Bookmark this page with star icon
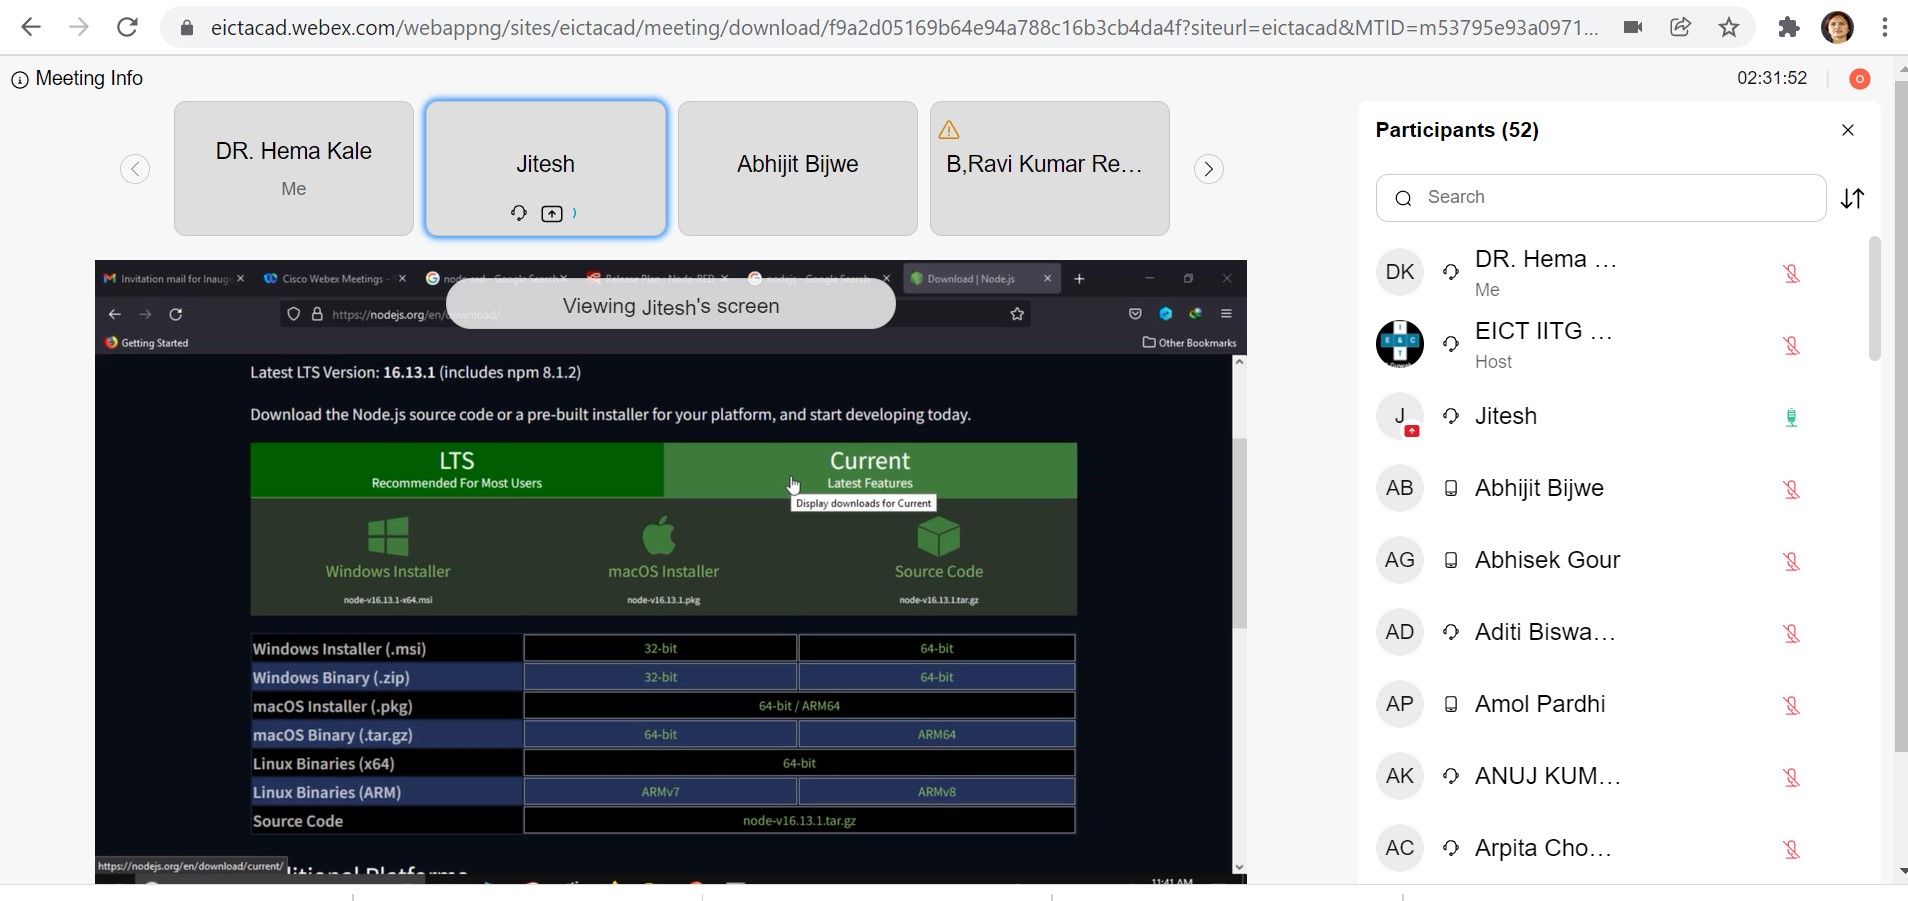1908x901 pixels. [x=1729, y=28]
